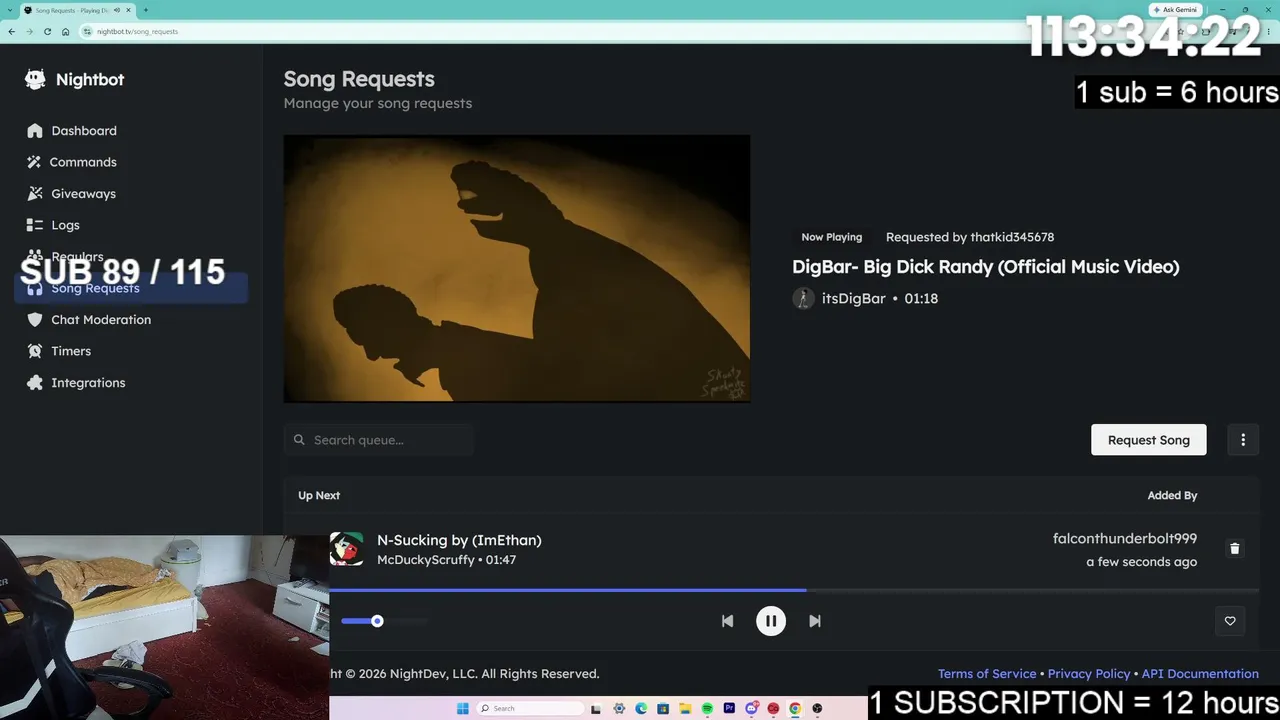
Task: Click the itsDigBar channel avatar
Action: [803, 299]
